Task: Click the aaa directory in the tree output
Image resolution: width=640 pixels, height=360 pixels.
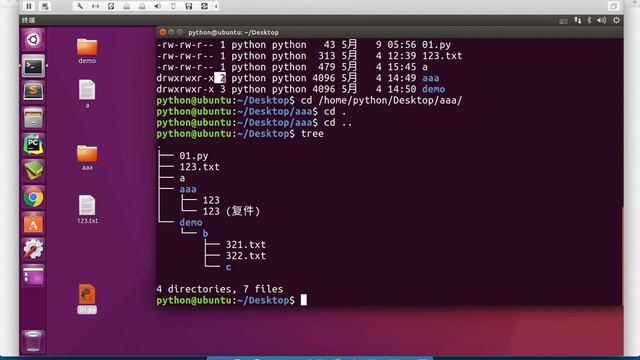Action: point(188,189)
